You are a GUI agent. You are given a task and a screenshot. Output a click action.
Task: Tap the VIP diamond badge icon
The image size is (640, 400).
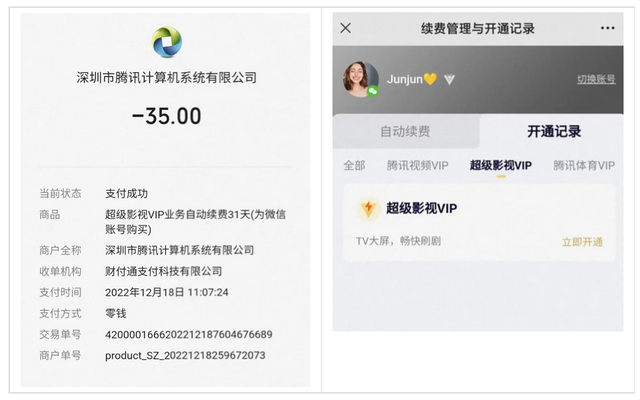[449, 79]
